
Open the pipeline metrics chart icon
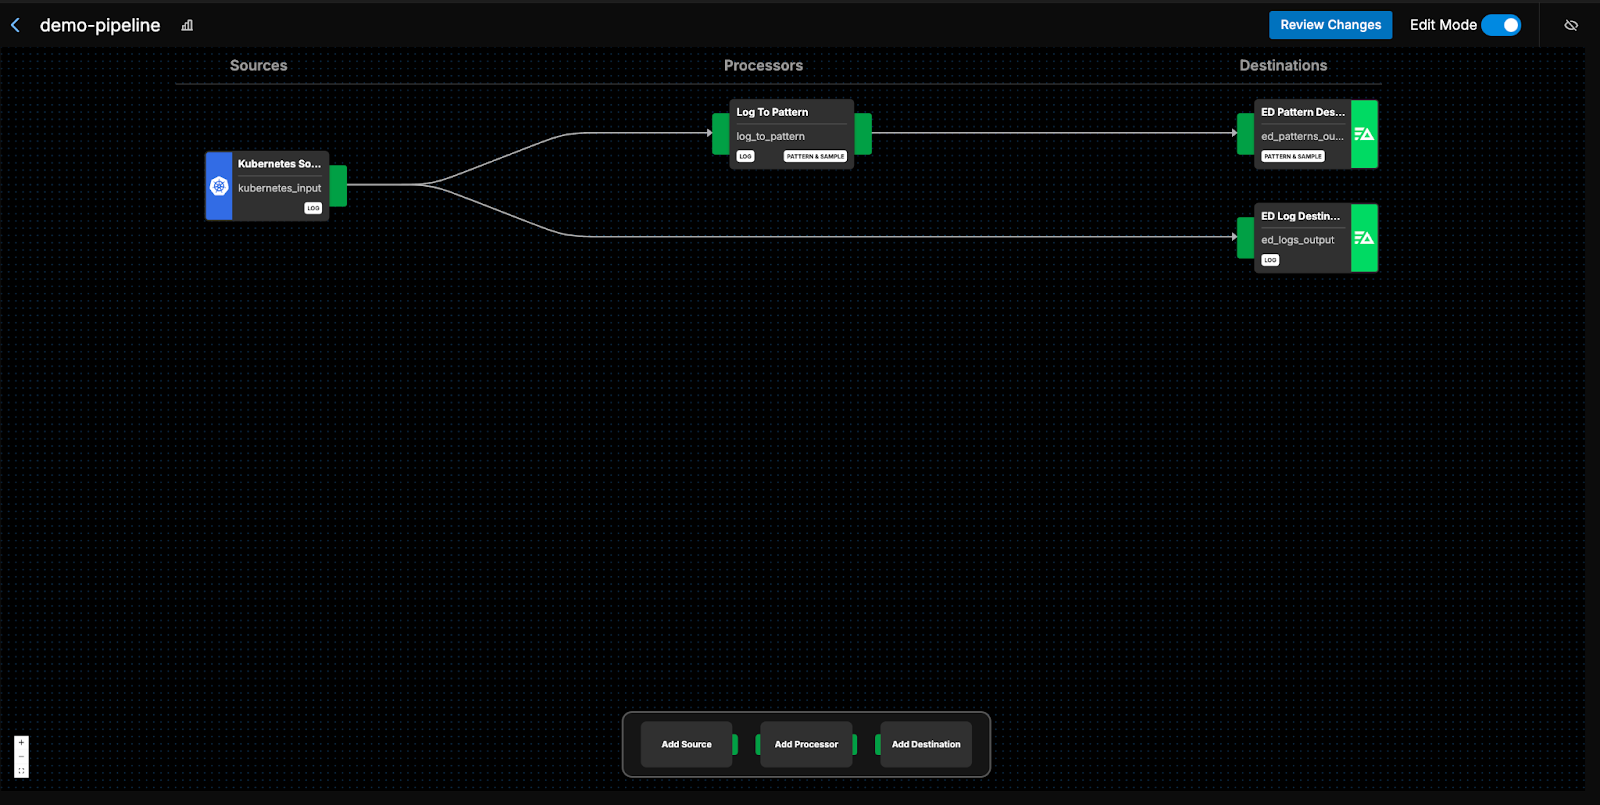187,25
